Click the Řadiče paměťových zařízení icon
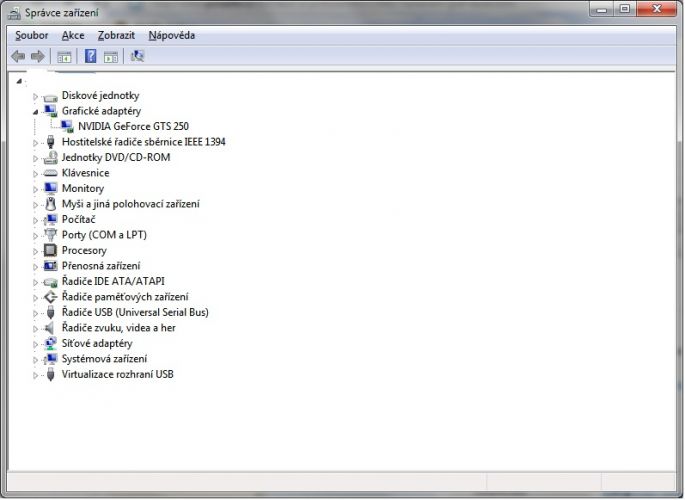Image resolution: width=685 pixels, height=500 pixels. (x=51, y=297)
